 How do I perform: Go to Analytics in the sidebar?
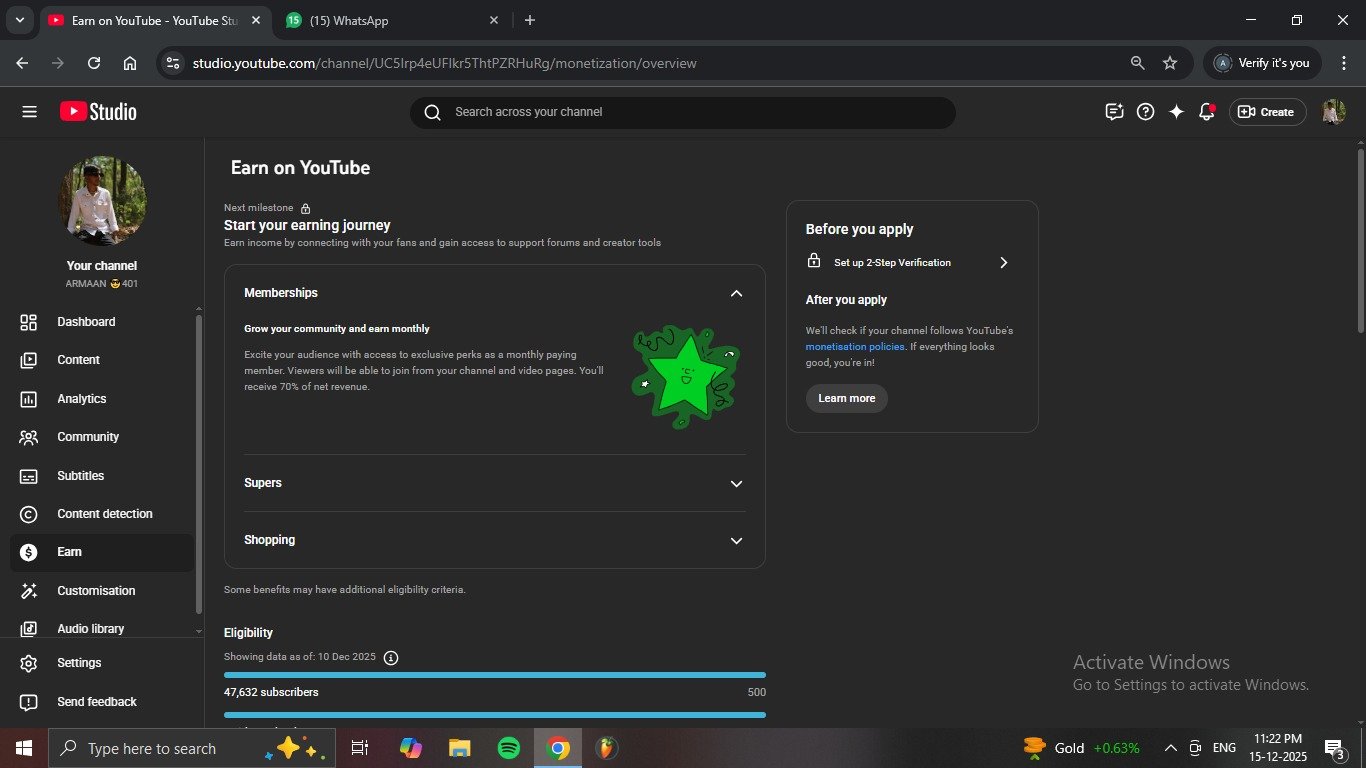[81, 399]
